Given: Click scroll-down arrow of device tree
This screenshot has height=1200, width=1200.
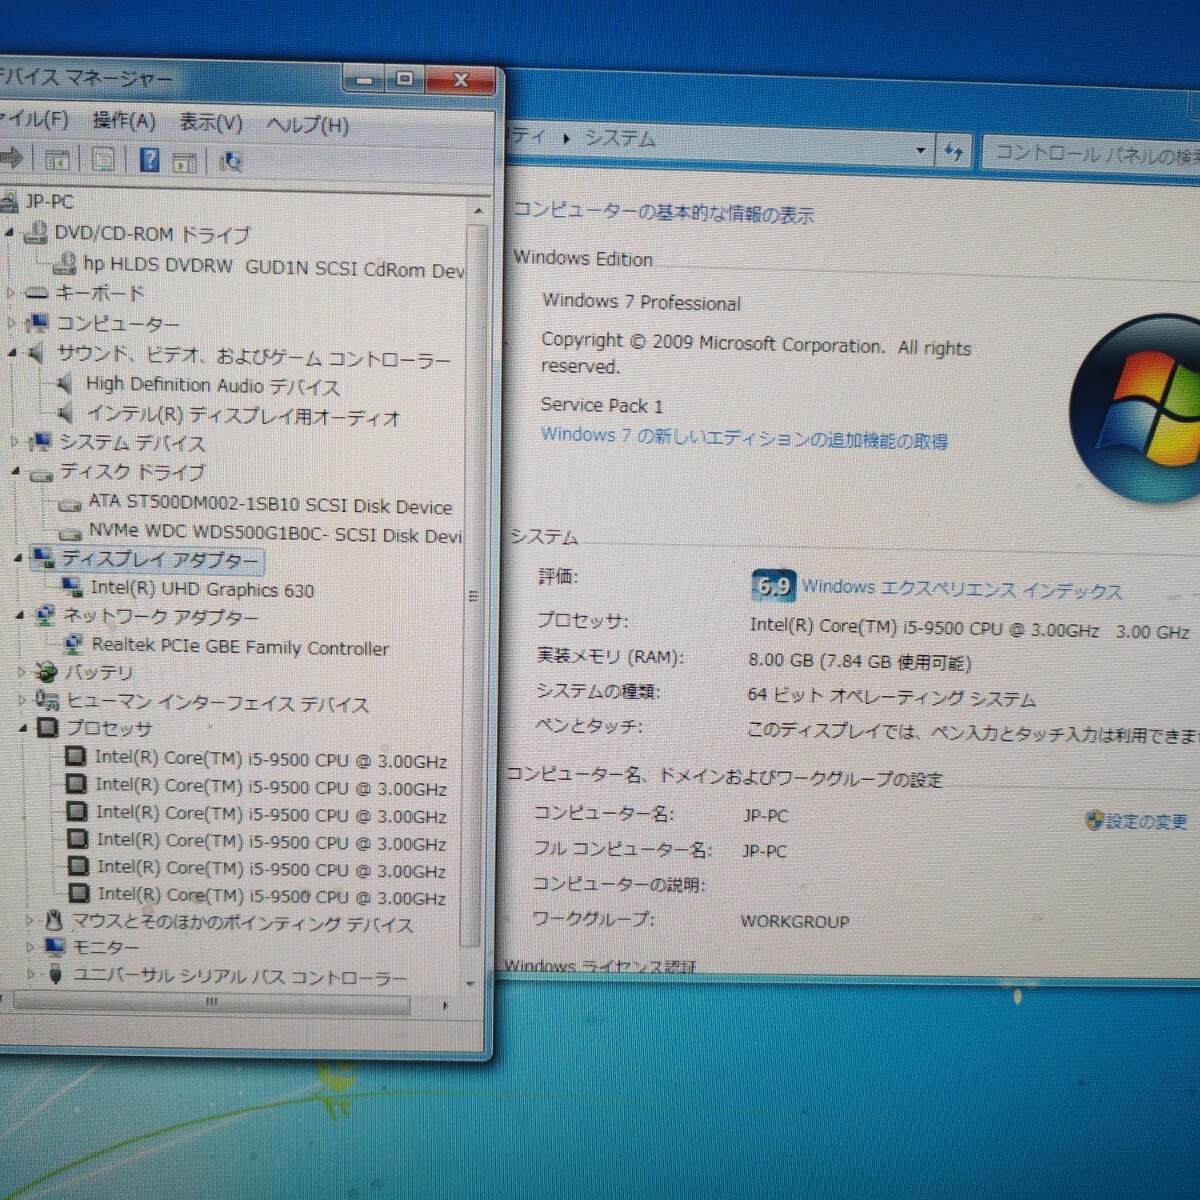Looking at the screenshot, I should coord(471,982).
